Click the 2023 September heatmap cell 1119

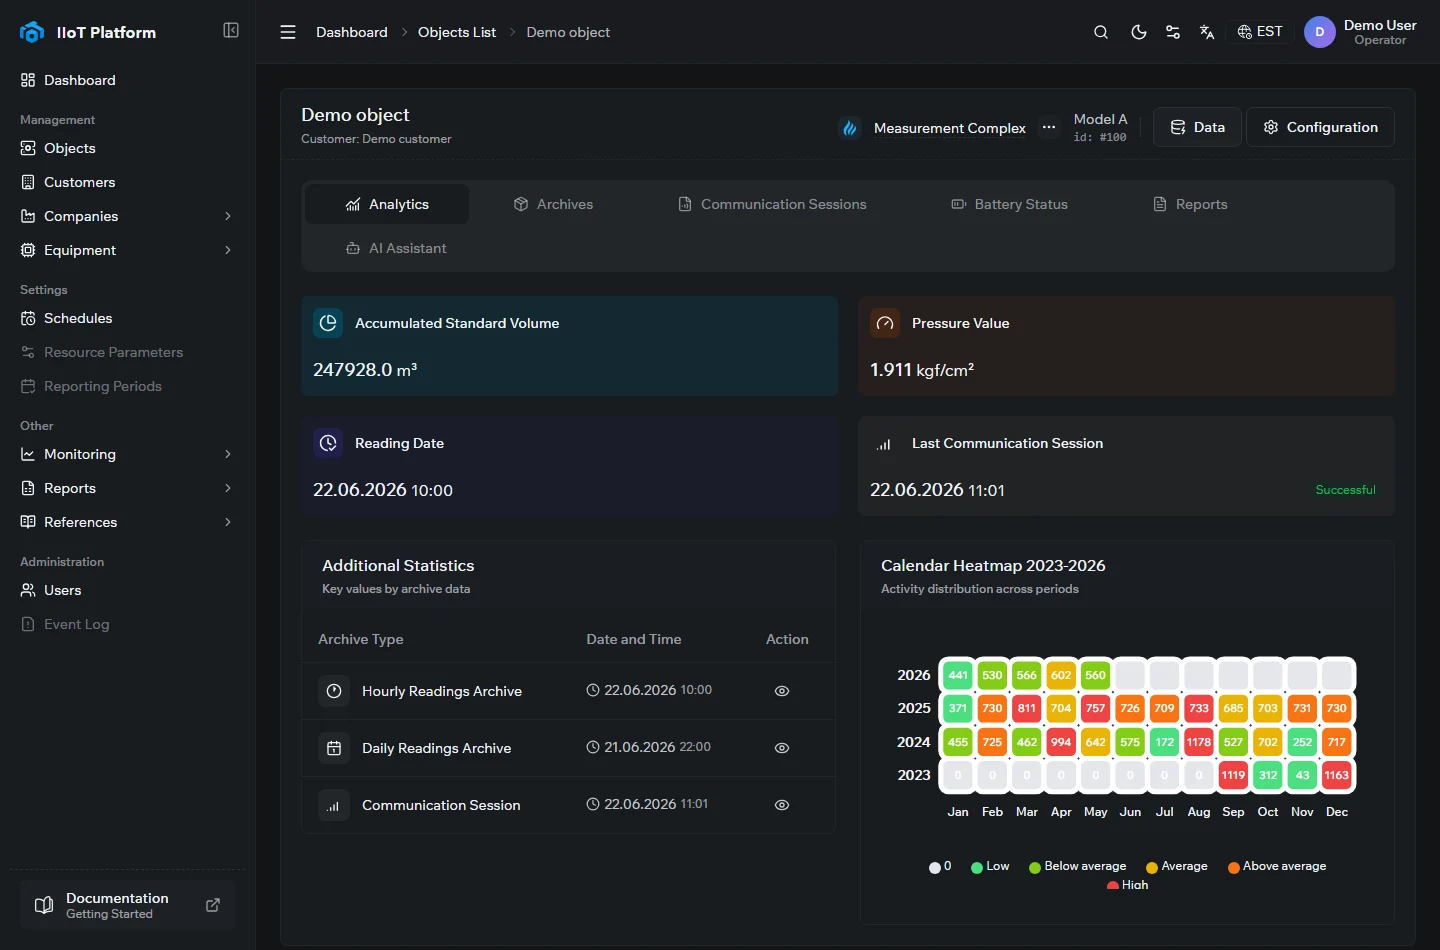[x=1233, y=775]
